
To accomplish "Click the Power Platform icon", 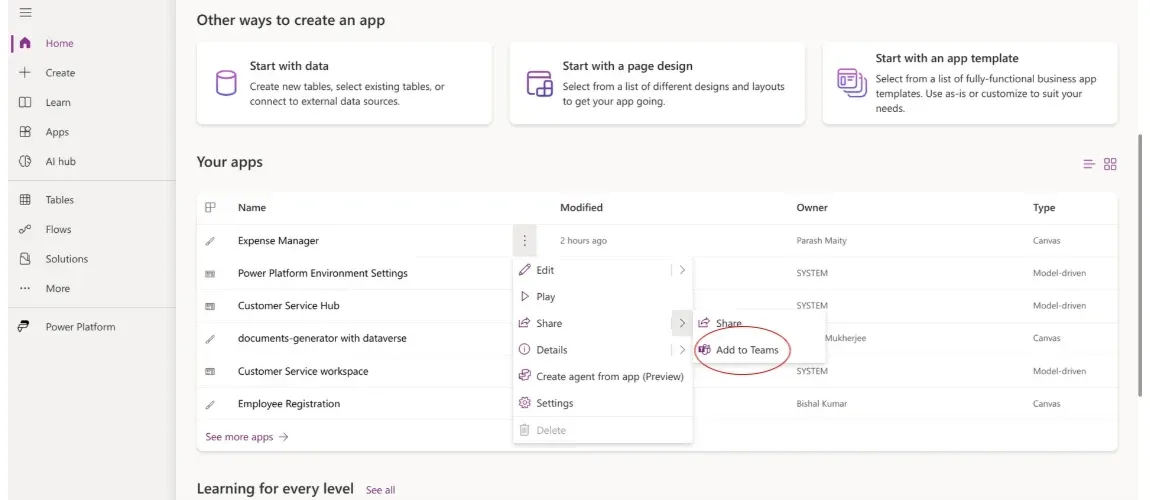I will click(25, 327).
